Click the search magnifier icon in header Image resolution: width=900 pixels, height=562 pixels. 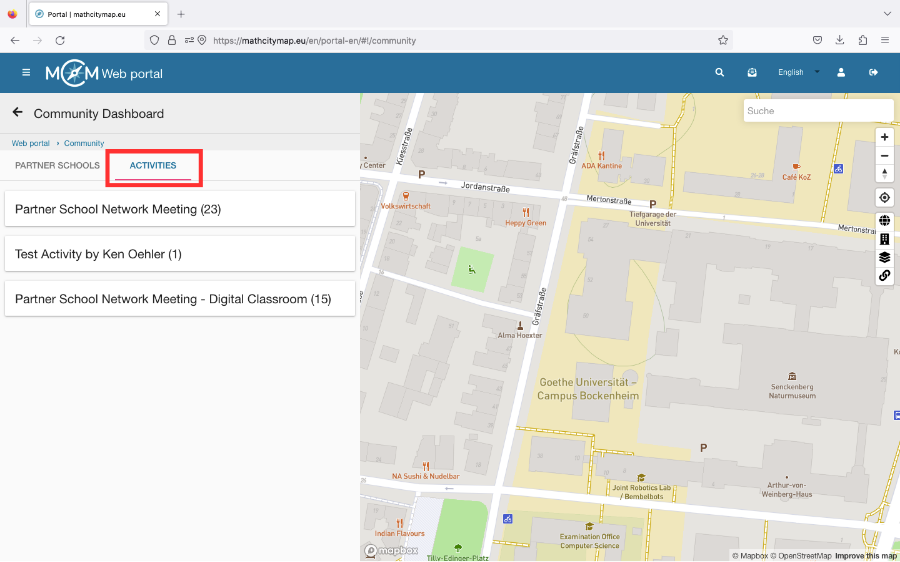[719, 73]
